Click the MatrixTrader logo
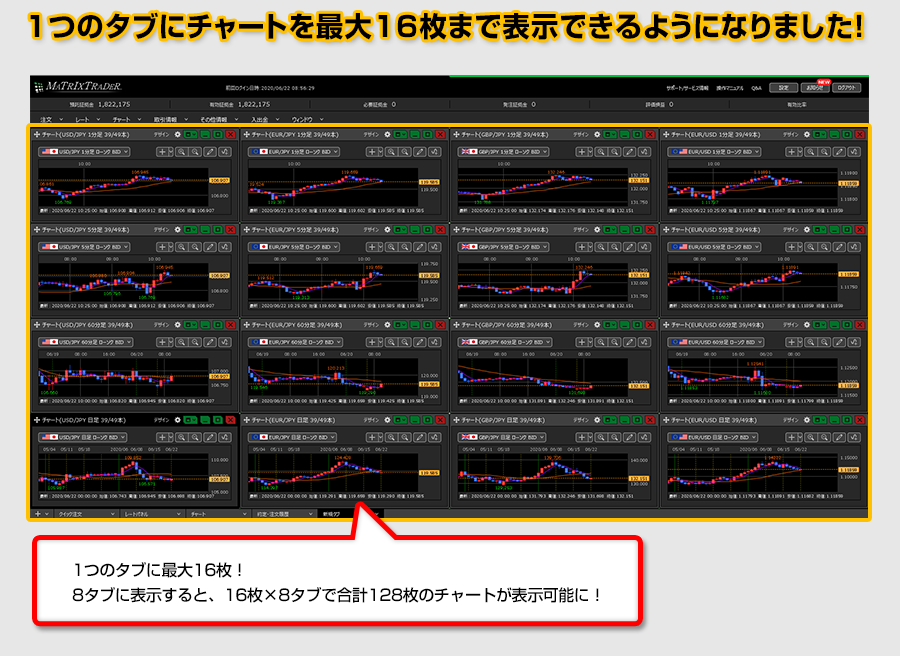900x656 pixels. pos(78,87)
